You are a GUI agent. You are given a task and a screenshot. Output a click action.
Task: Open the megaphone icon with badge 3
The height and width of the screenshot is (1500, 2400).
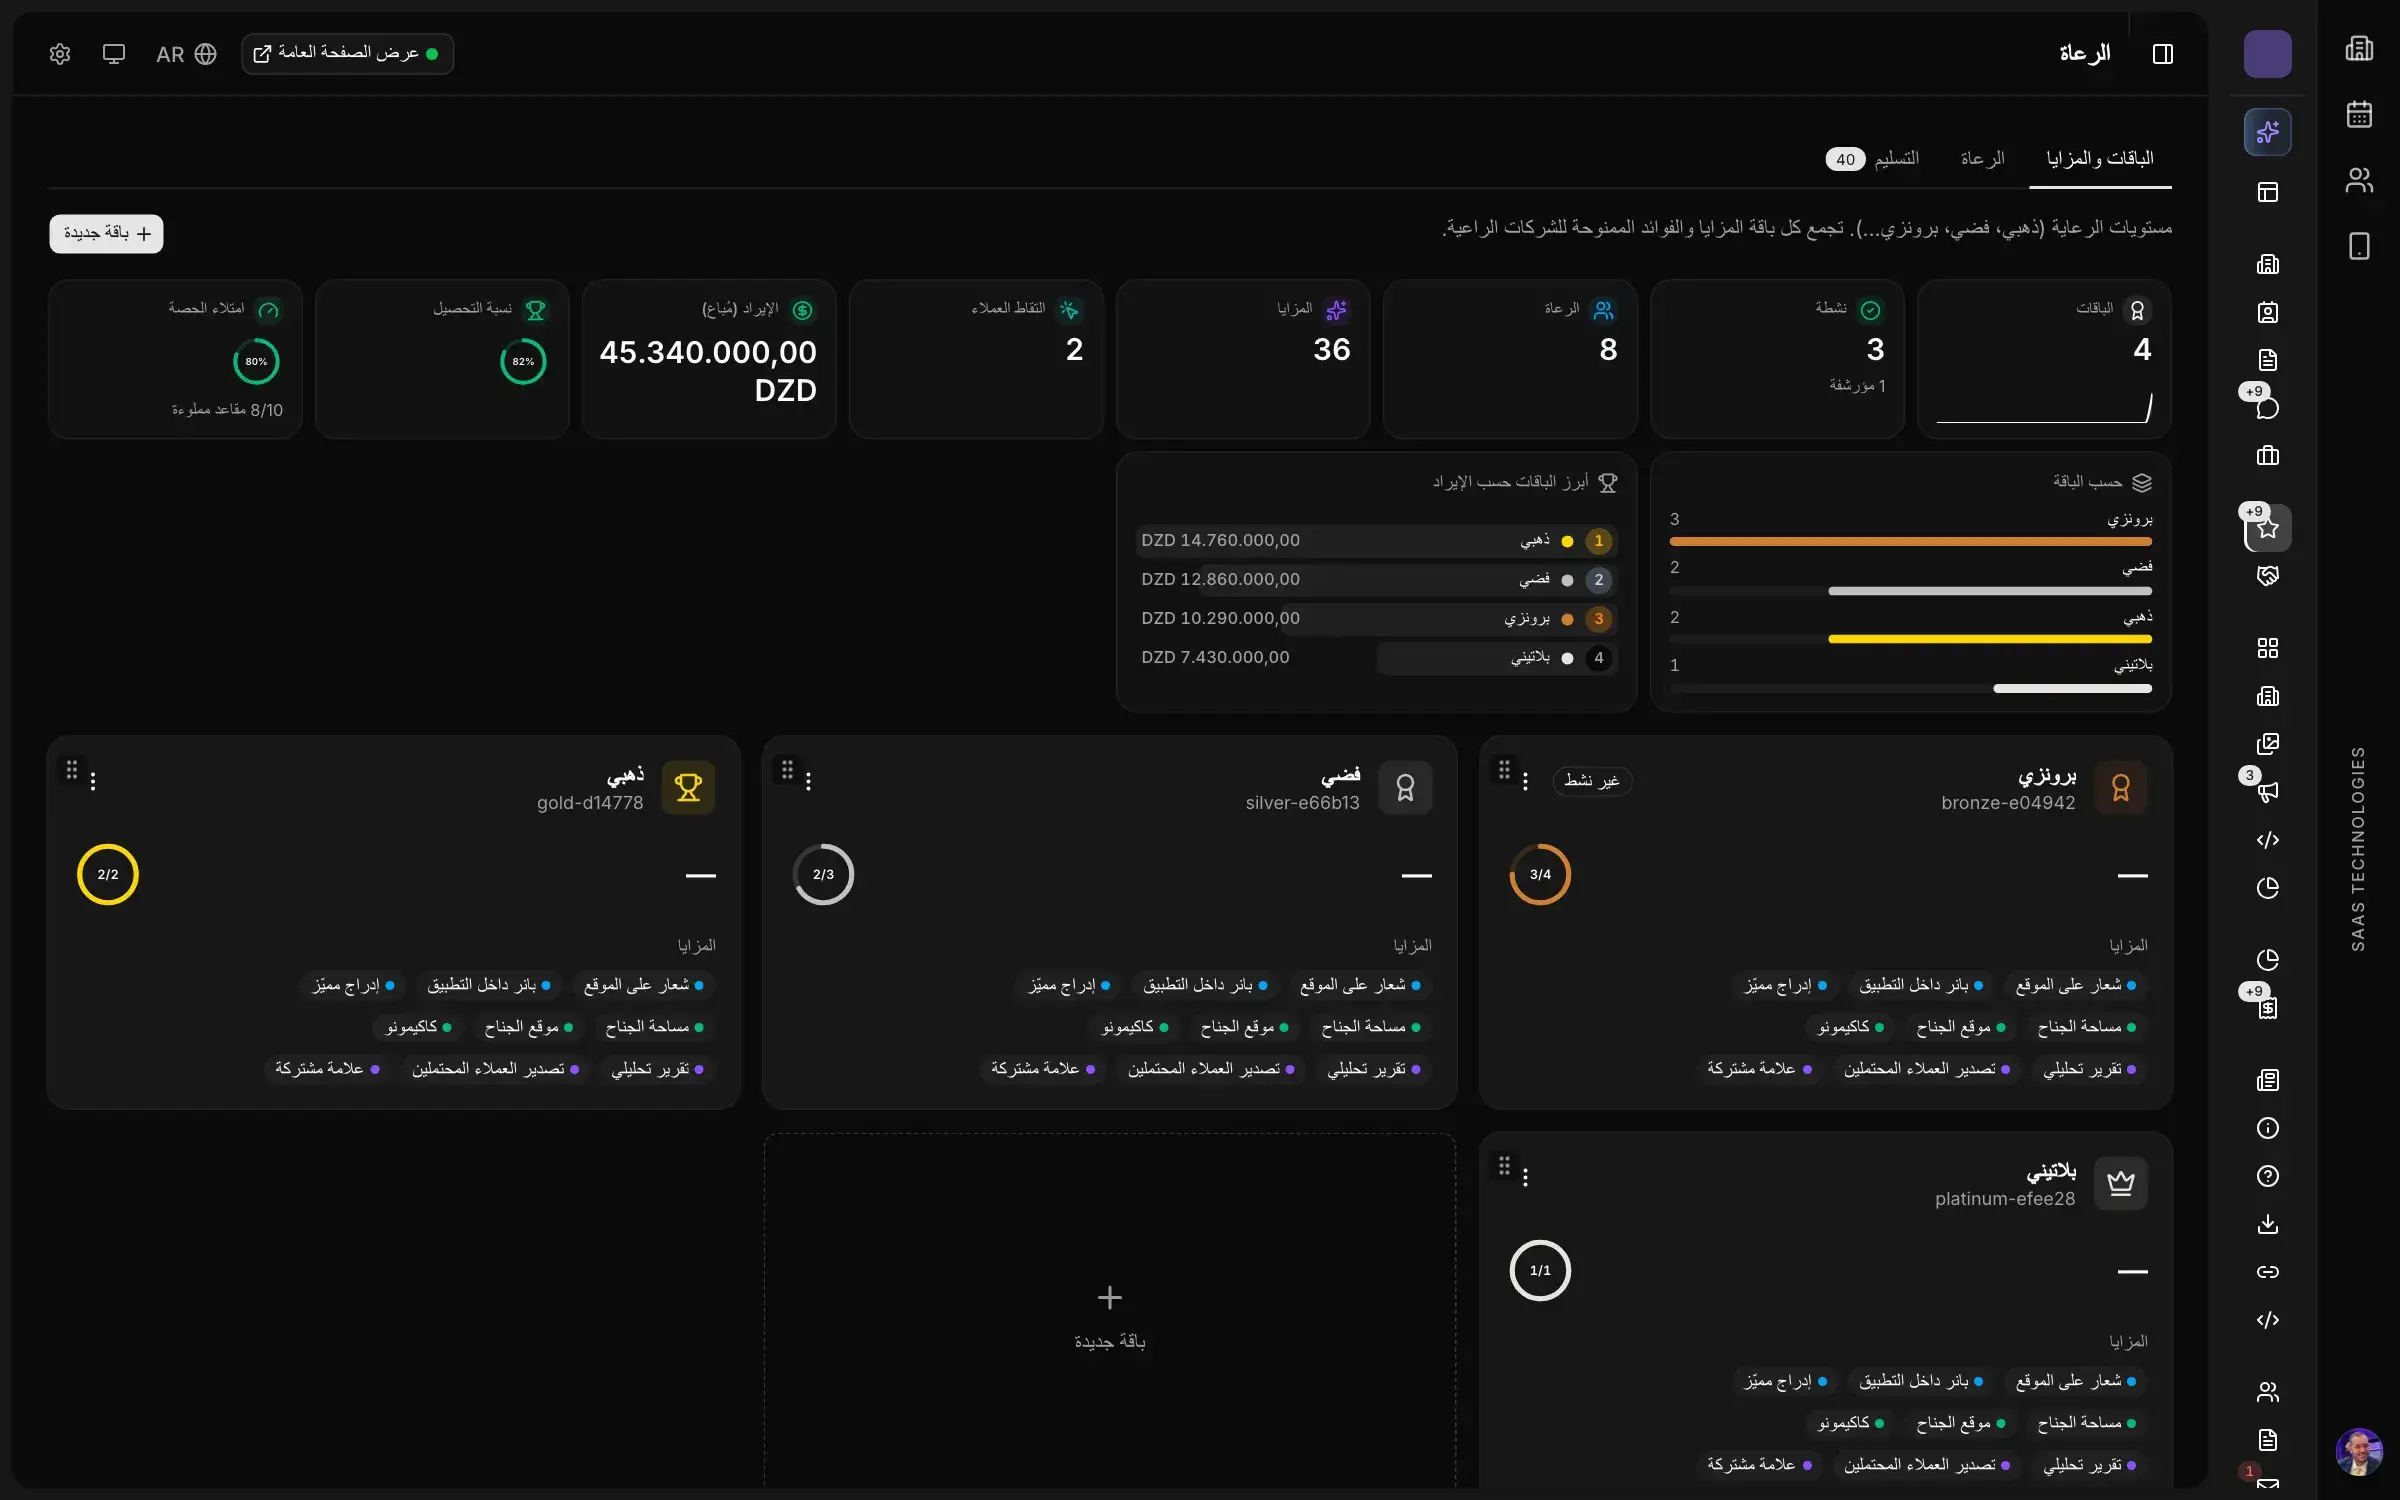[2267, 792]
